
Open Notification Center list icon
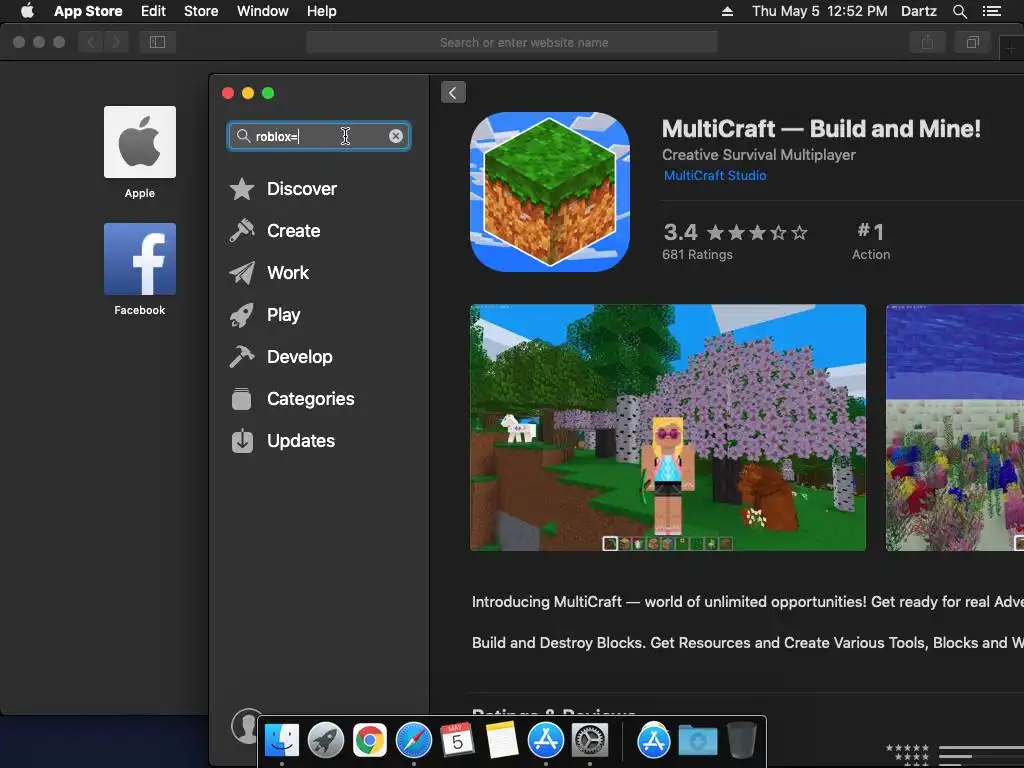(x=991, y=11)
